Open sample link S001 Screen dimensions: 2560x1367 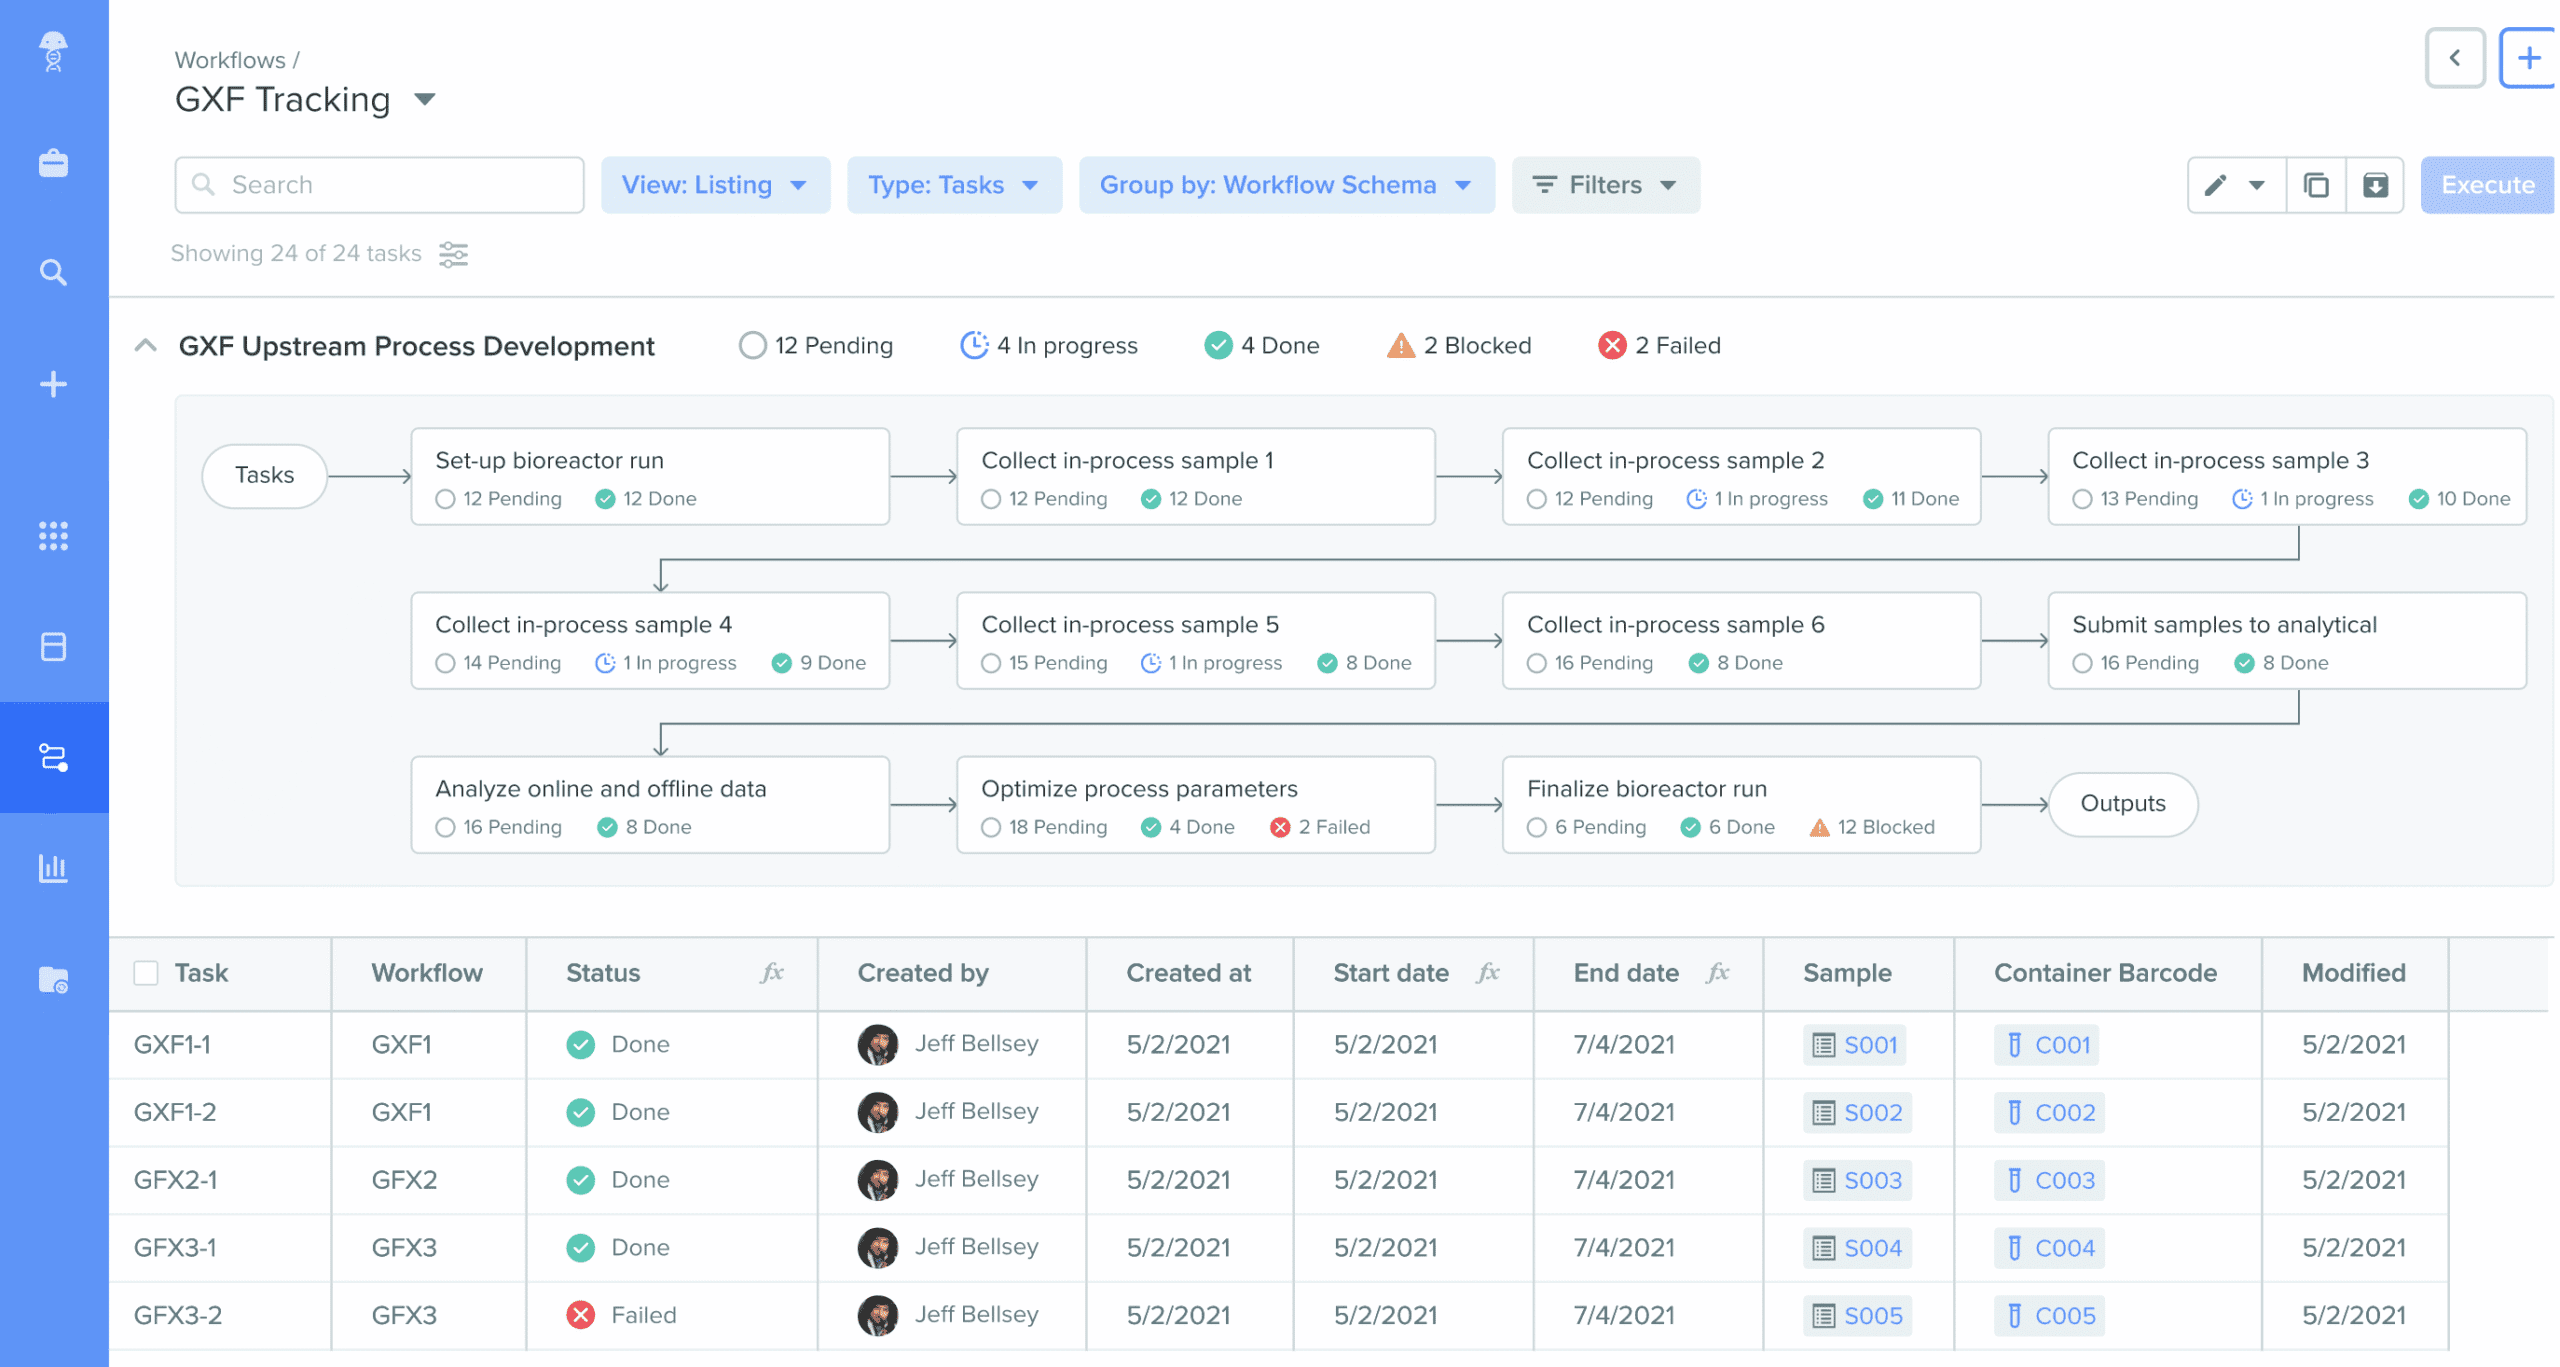pos(1855,1044)
